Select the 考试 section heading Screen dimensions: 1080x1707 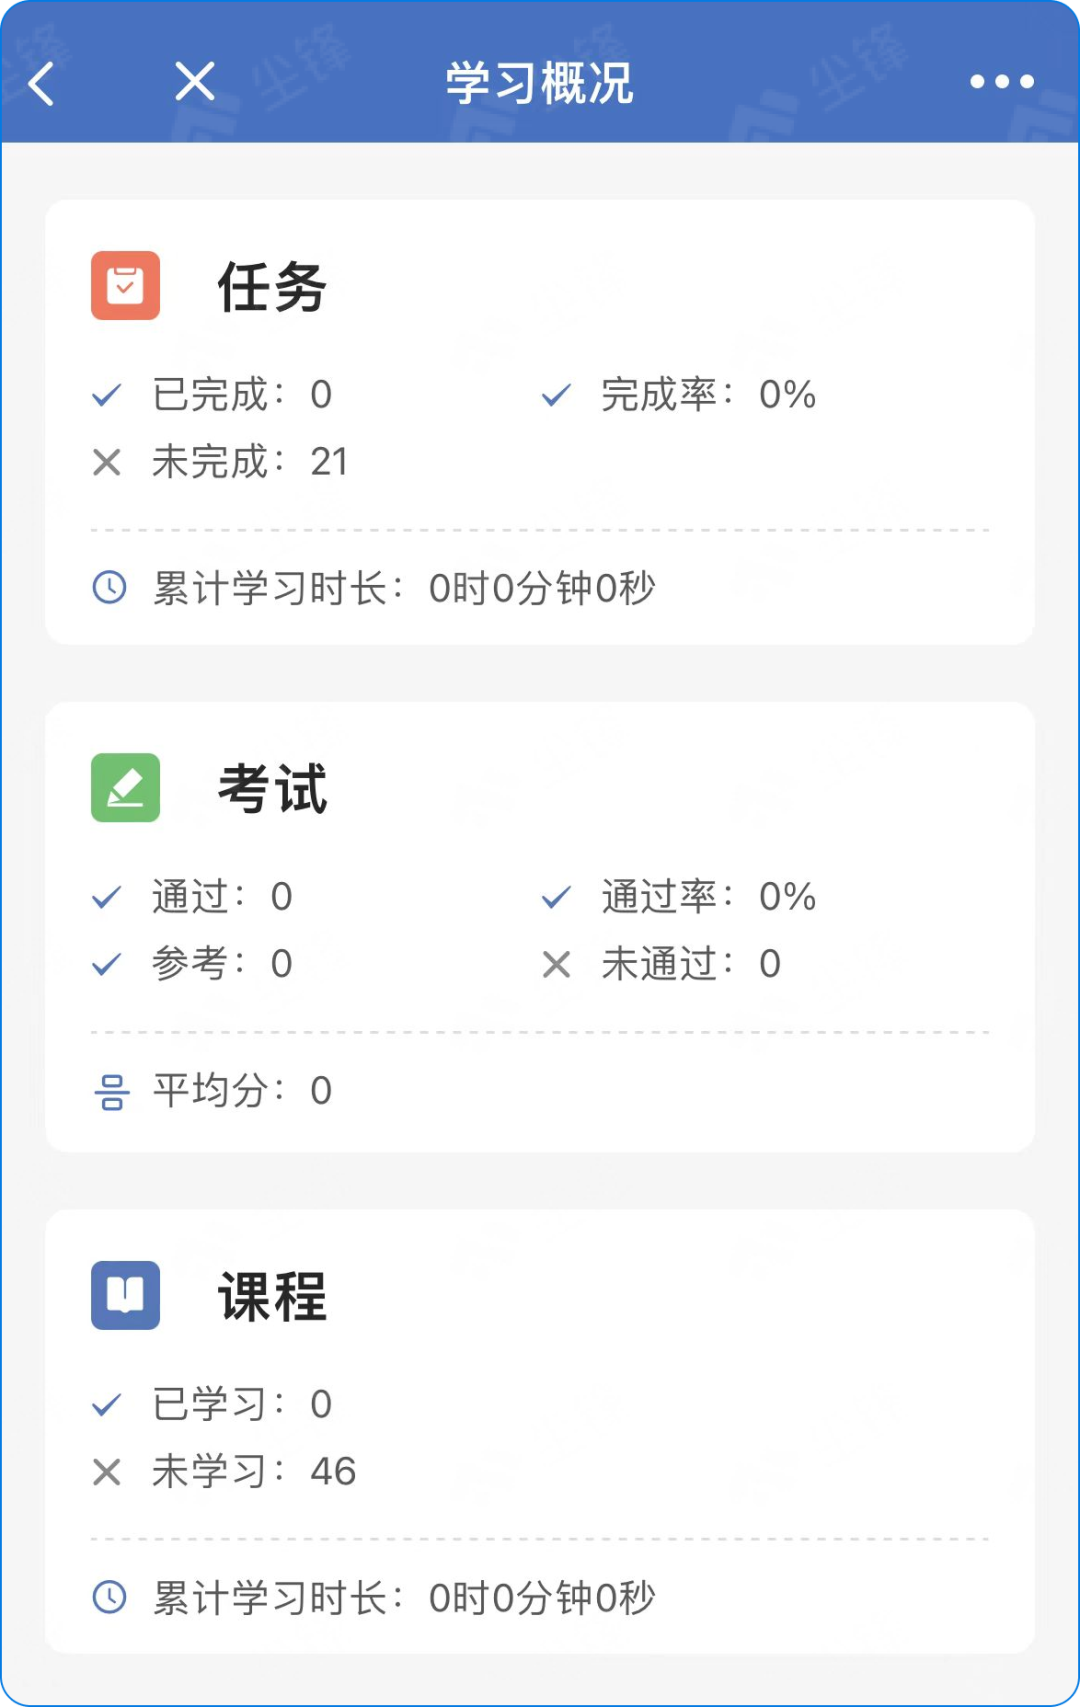(x=272, y=790)
